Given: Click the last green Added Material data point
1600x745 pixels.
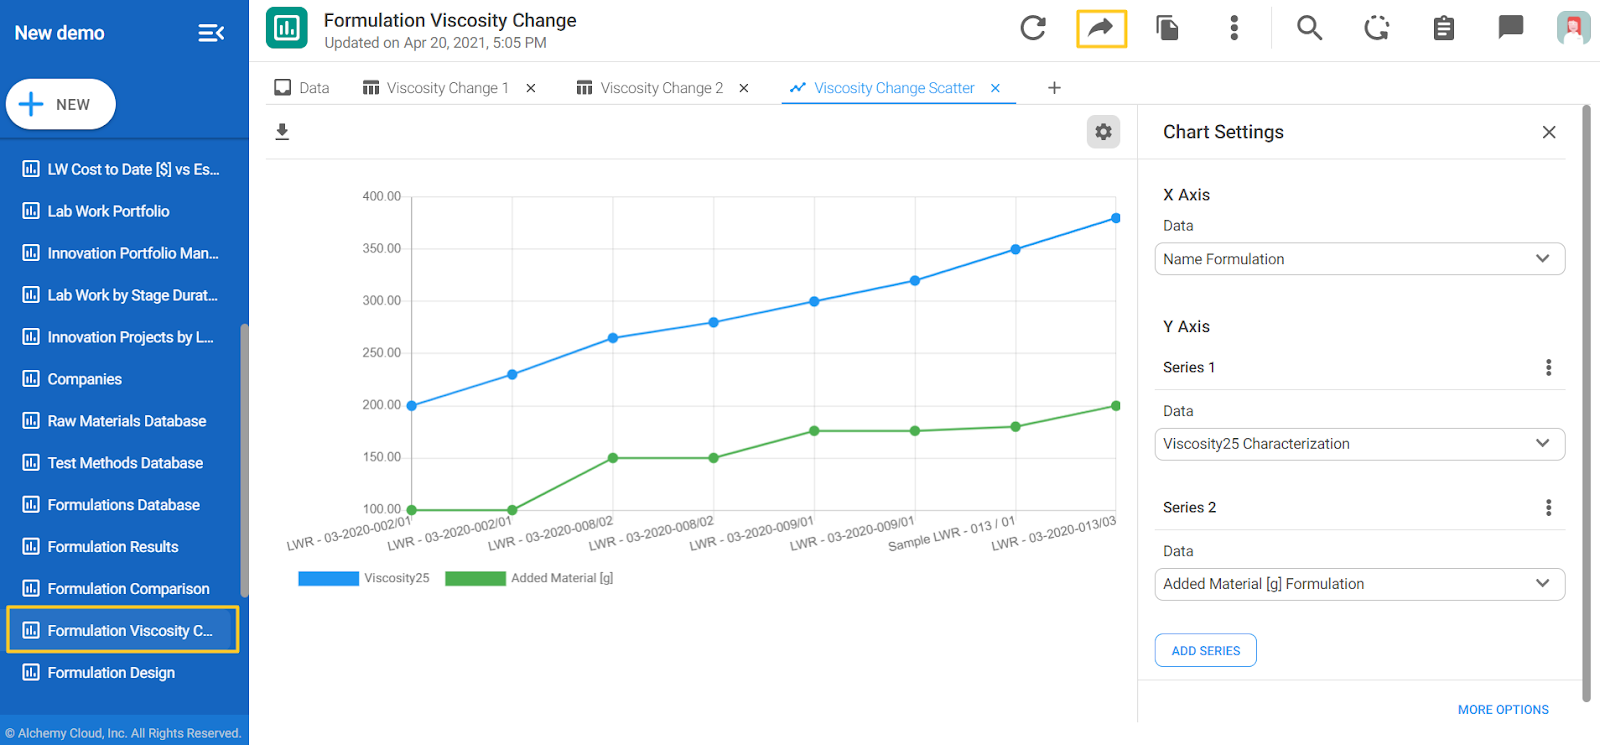Looking at the screenshot, I should (x=1116, y=406).
